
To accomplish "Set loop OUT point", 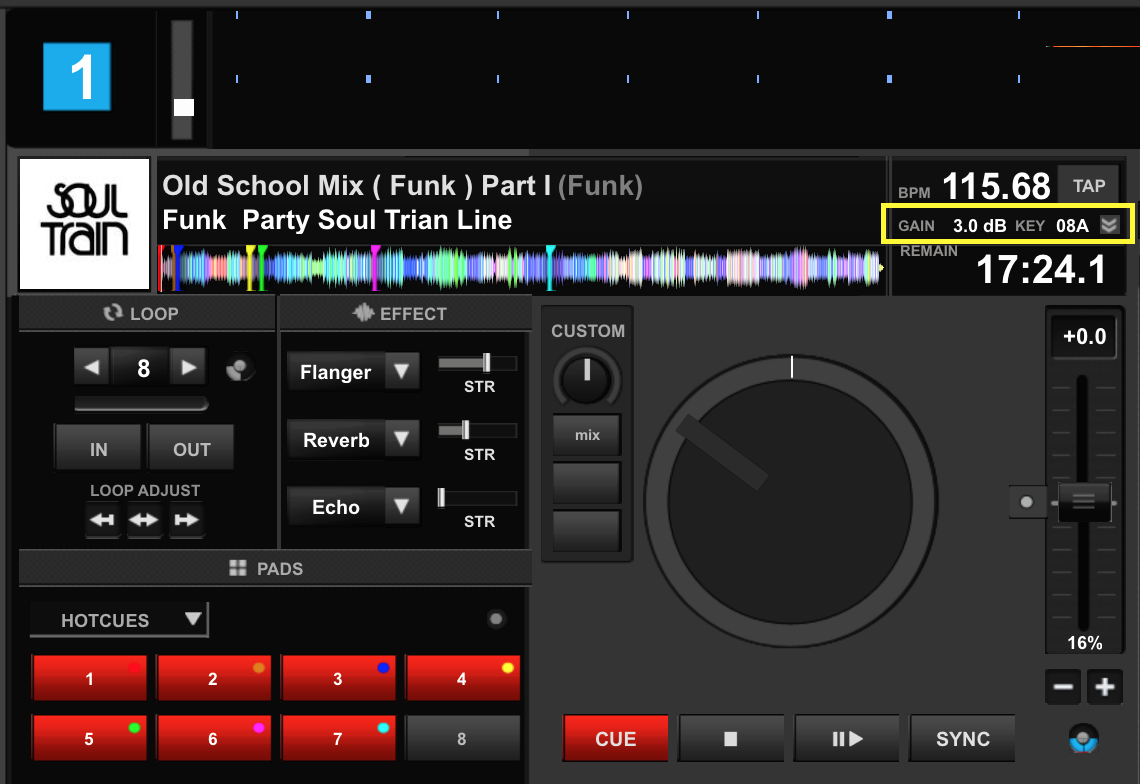I will pyautogui.click(x=191, y=449).
